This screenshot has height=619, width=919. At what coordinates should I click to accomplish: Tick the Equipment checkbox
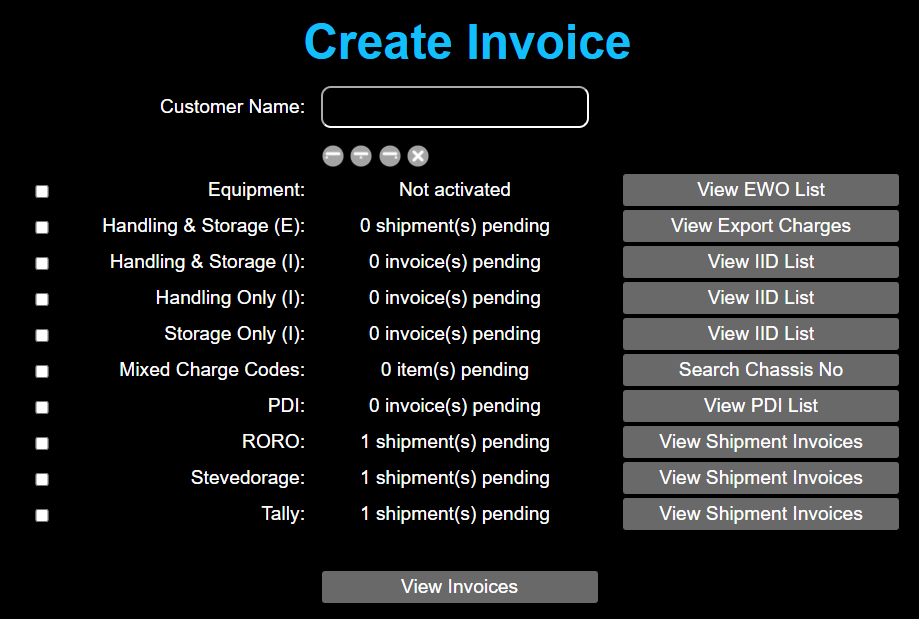click(x=42, y=191)
